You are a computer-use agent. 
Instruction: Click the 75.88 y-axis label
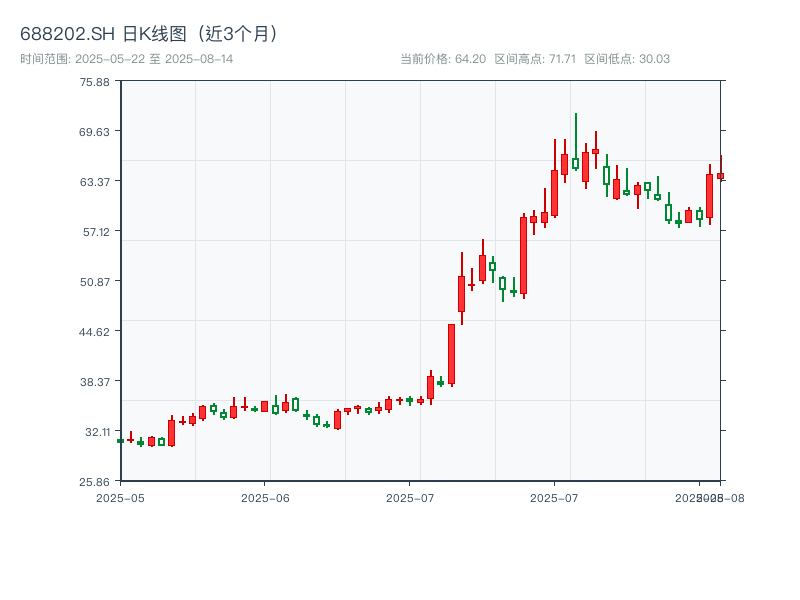94,82
